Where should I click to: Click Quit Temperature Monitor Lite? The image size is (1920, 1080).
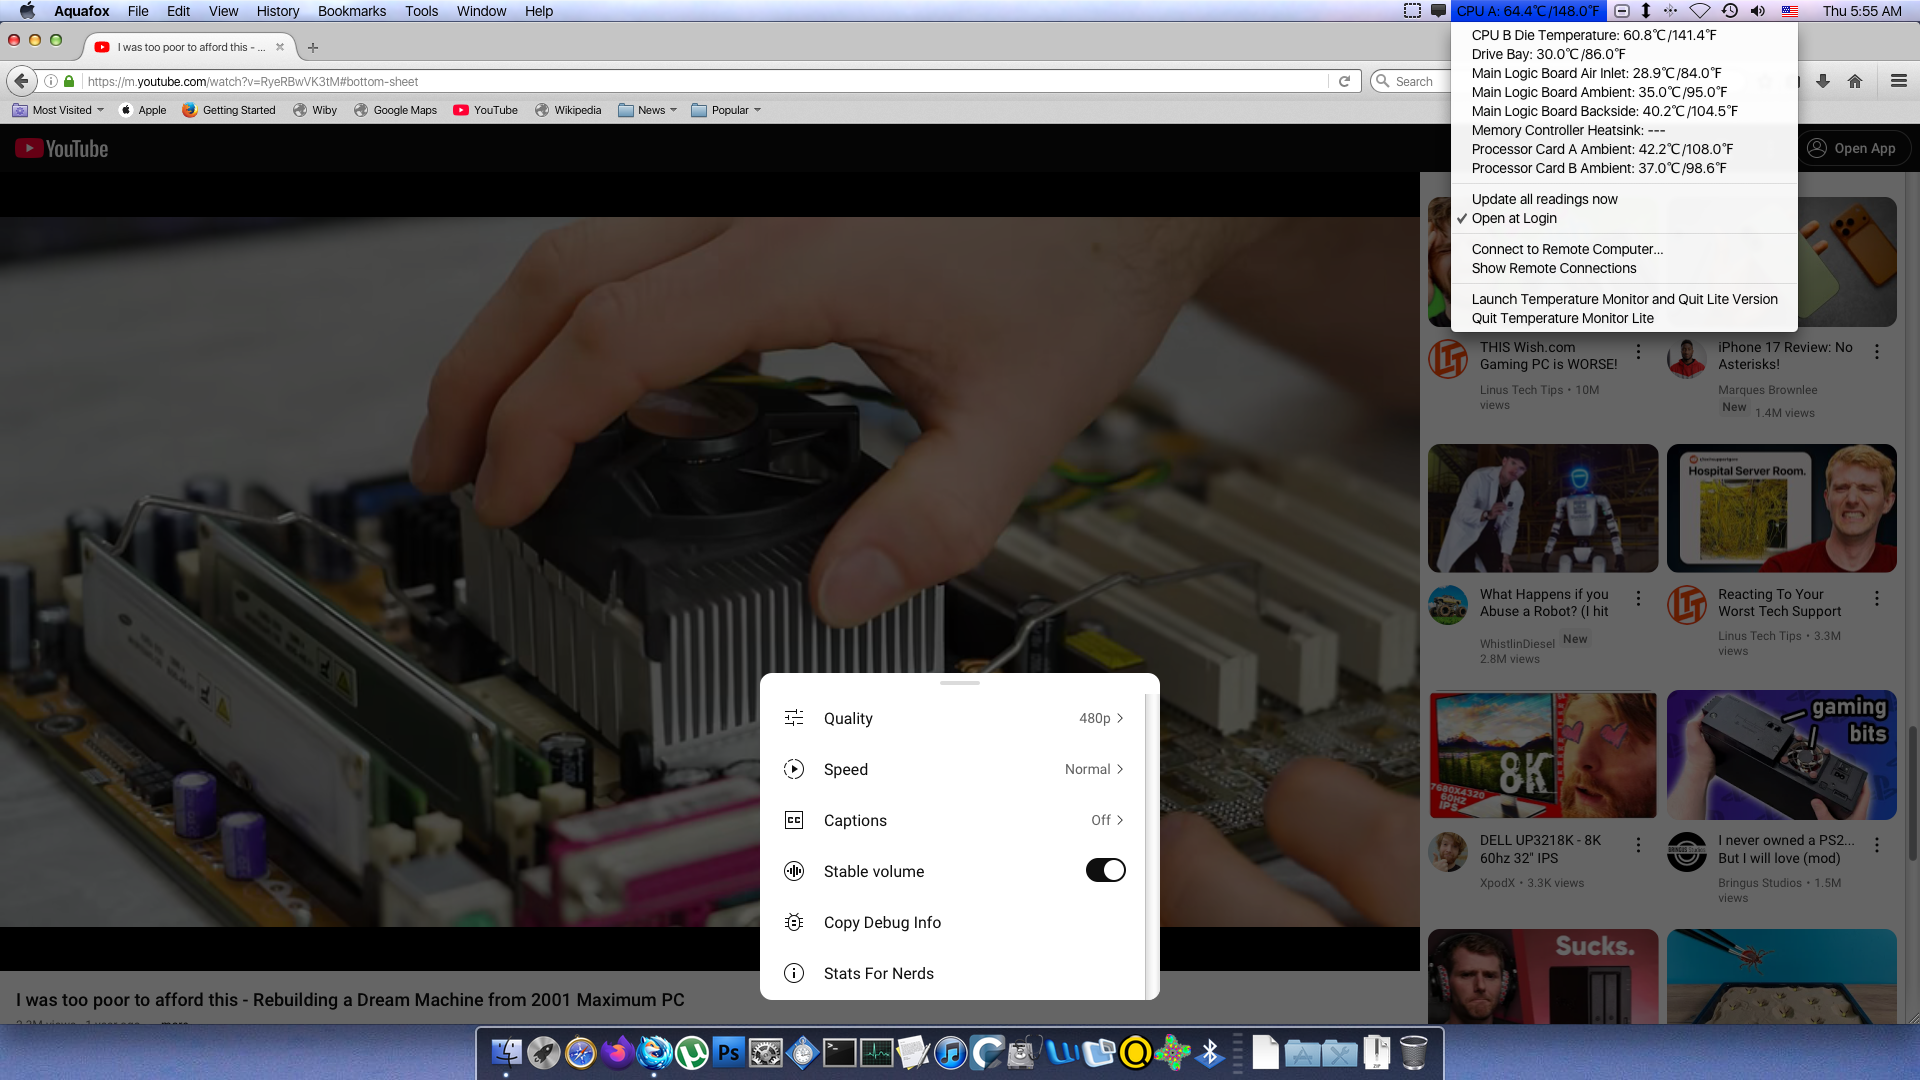coord(1562,318)
